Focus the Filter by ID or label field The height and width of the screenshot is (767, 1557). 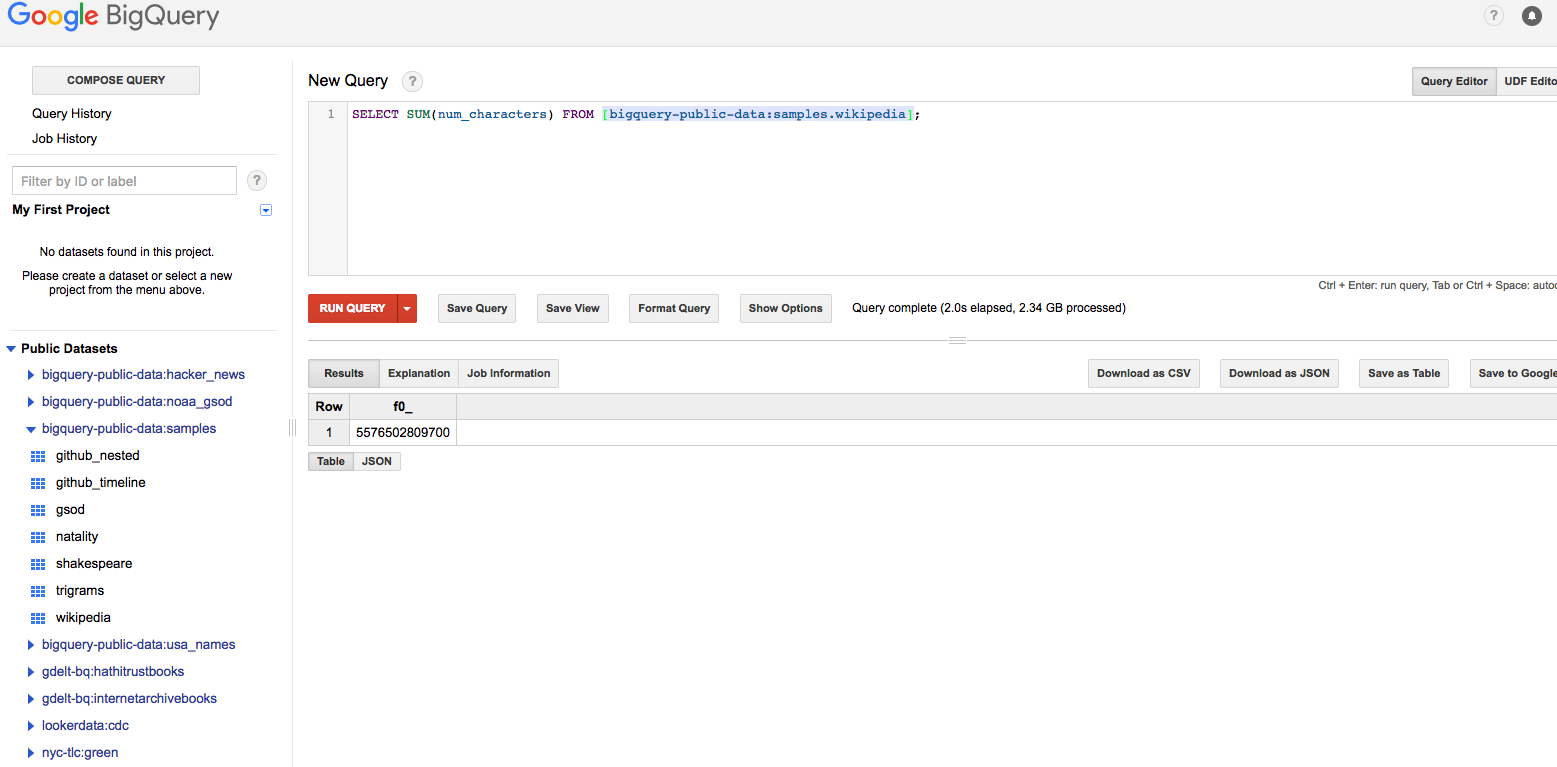pyautogui.click(x=124, y=181)
